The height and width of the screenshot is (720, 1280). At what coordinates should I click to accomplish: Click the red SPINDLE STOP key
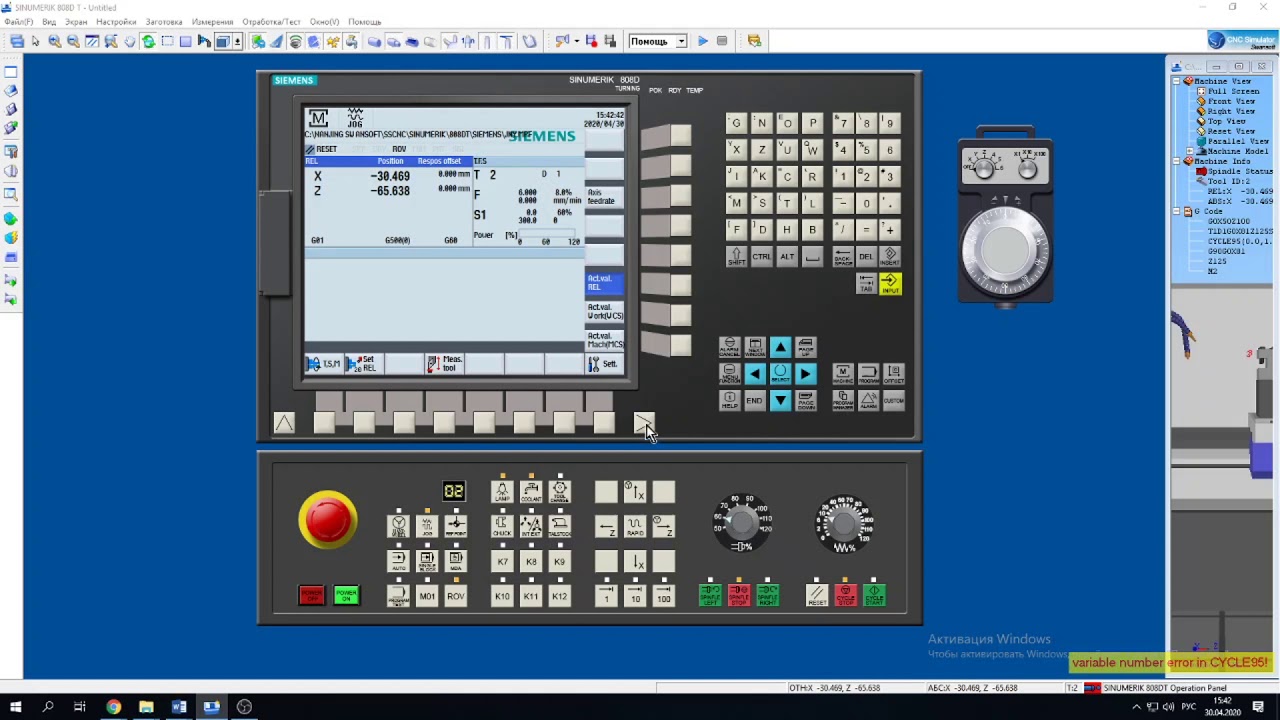[739, 596]
